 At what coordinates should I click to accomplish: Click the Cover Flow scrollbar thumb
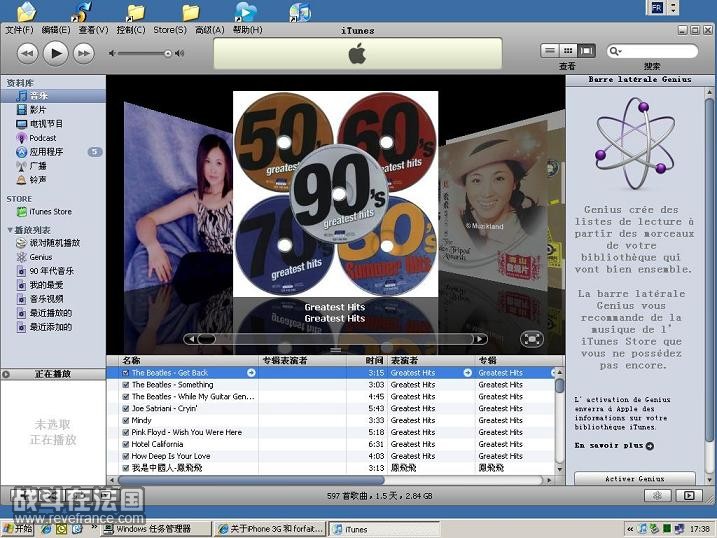click(207, 339)
